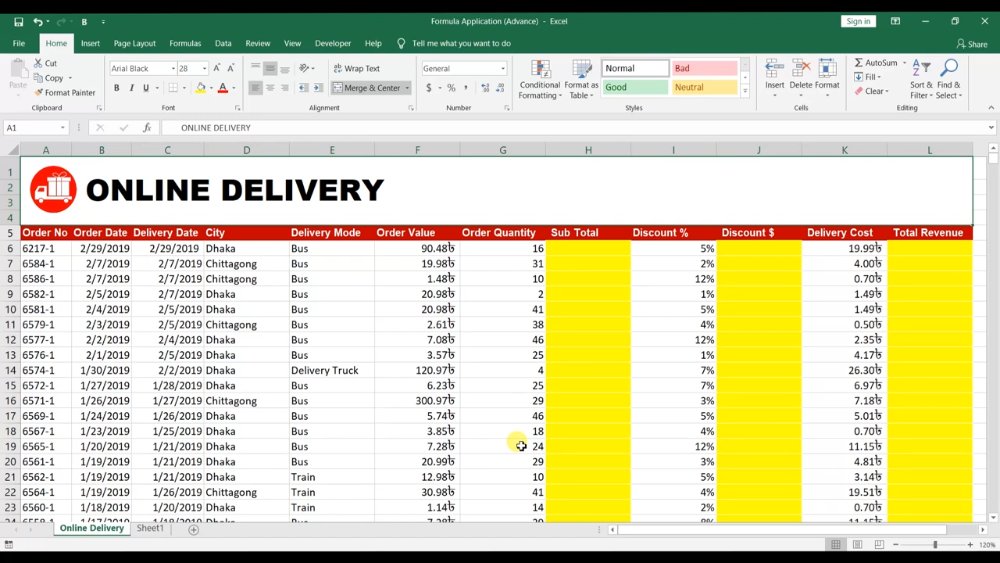Viewport: 1000px width, 563px height.
Task: Open Sort & Filter
Action: pos(921,80)
